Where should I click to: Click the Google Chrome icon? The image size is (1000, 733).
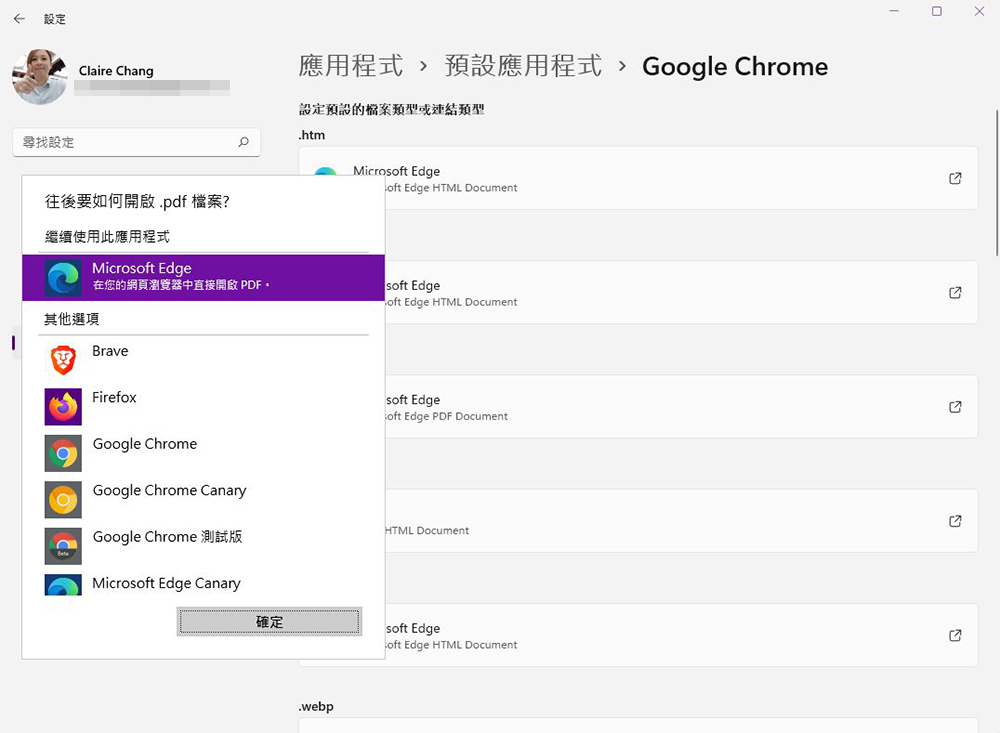coord(63,453)
